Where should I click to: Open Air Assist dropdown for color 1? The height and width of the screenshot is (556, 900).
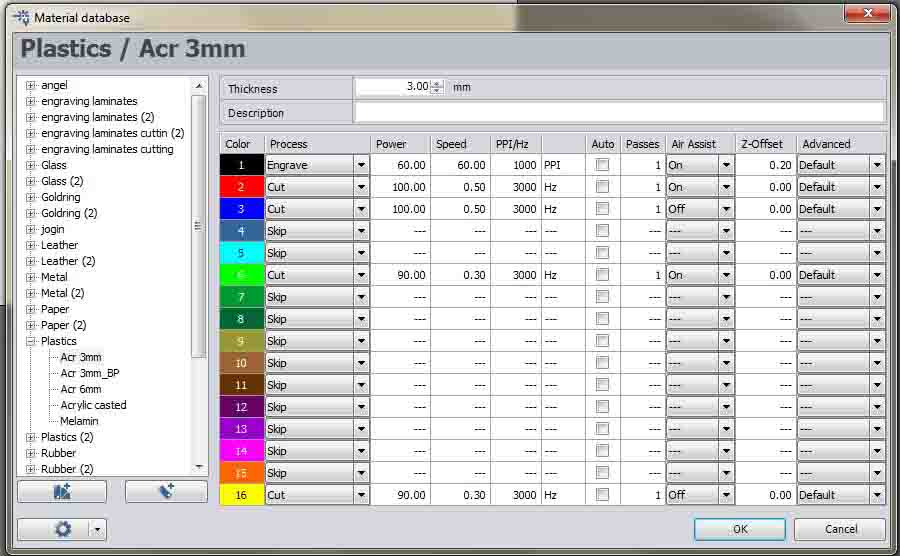[726, 165]
